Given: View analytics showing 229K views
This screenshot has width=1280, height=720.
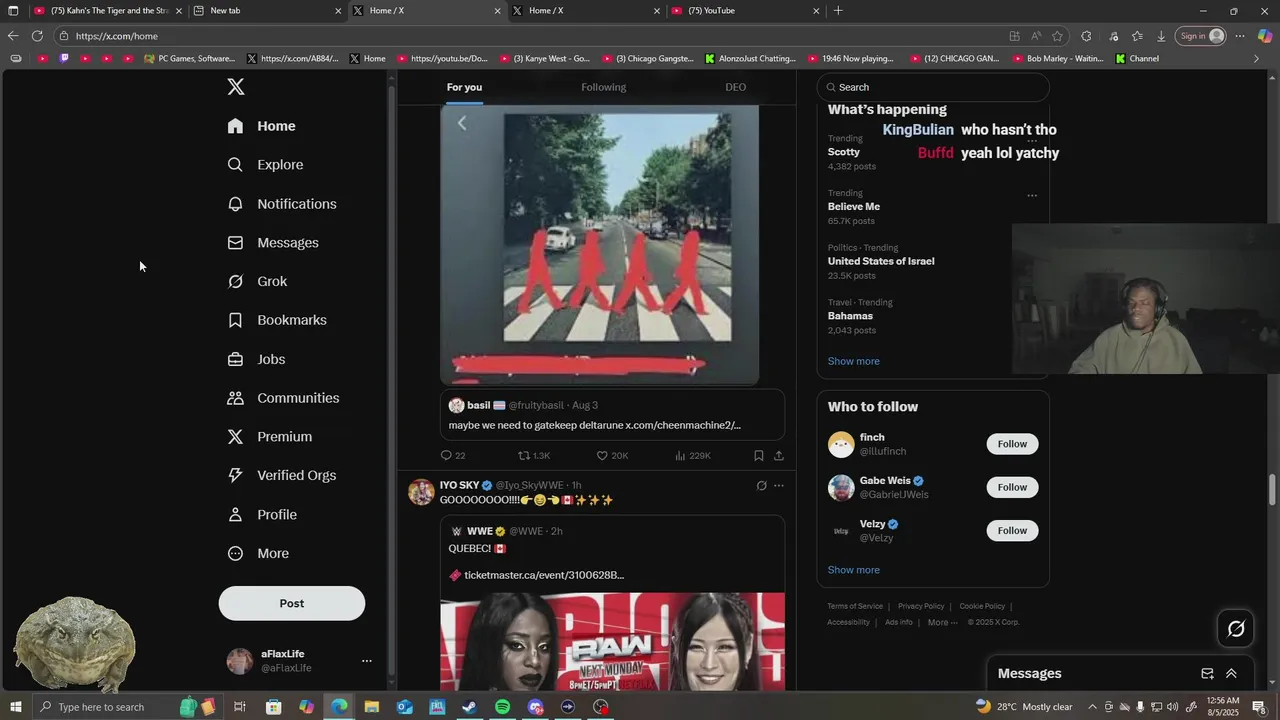Looking at the screenshot, I should point(692,456).
